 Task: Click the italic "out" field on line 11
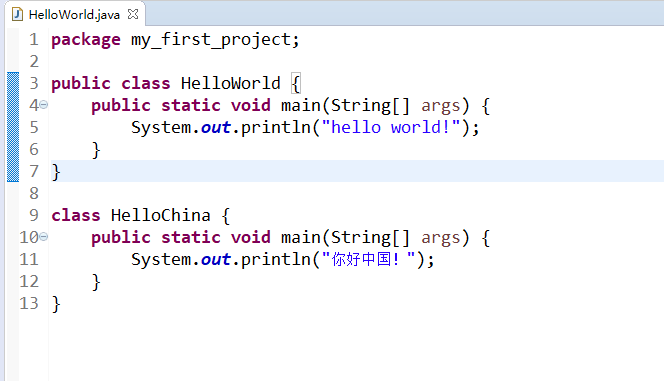[216, 259]
